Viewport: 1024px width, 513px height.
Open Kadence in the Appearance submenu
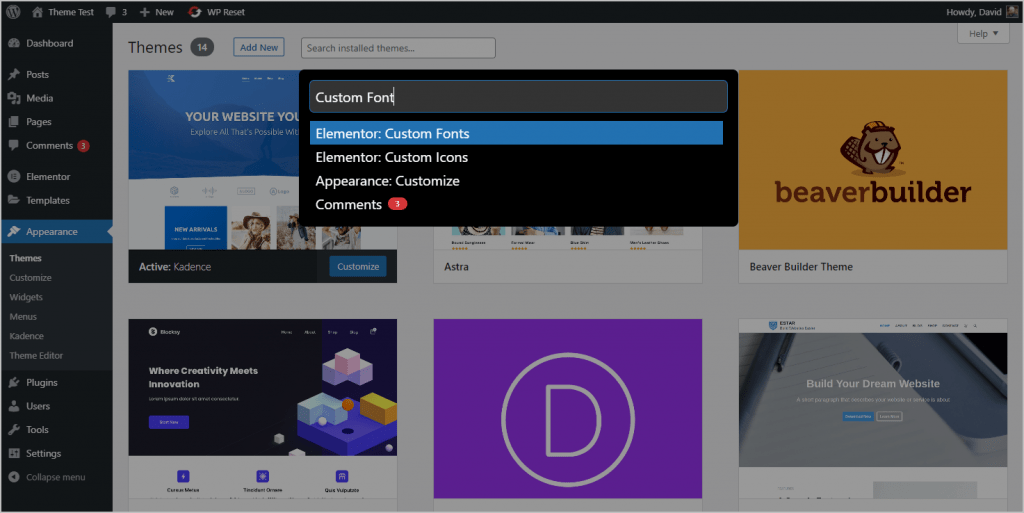(x=27, y=336)
